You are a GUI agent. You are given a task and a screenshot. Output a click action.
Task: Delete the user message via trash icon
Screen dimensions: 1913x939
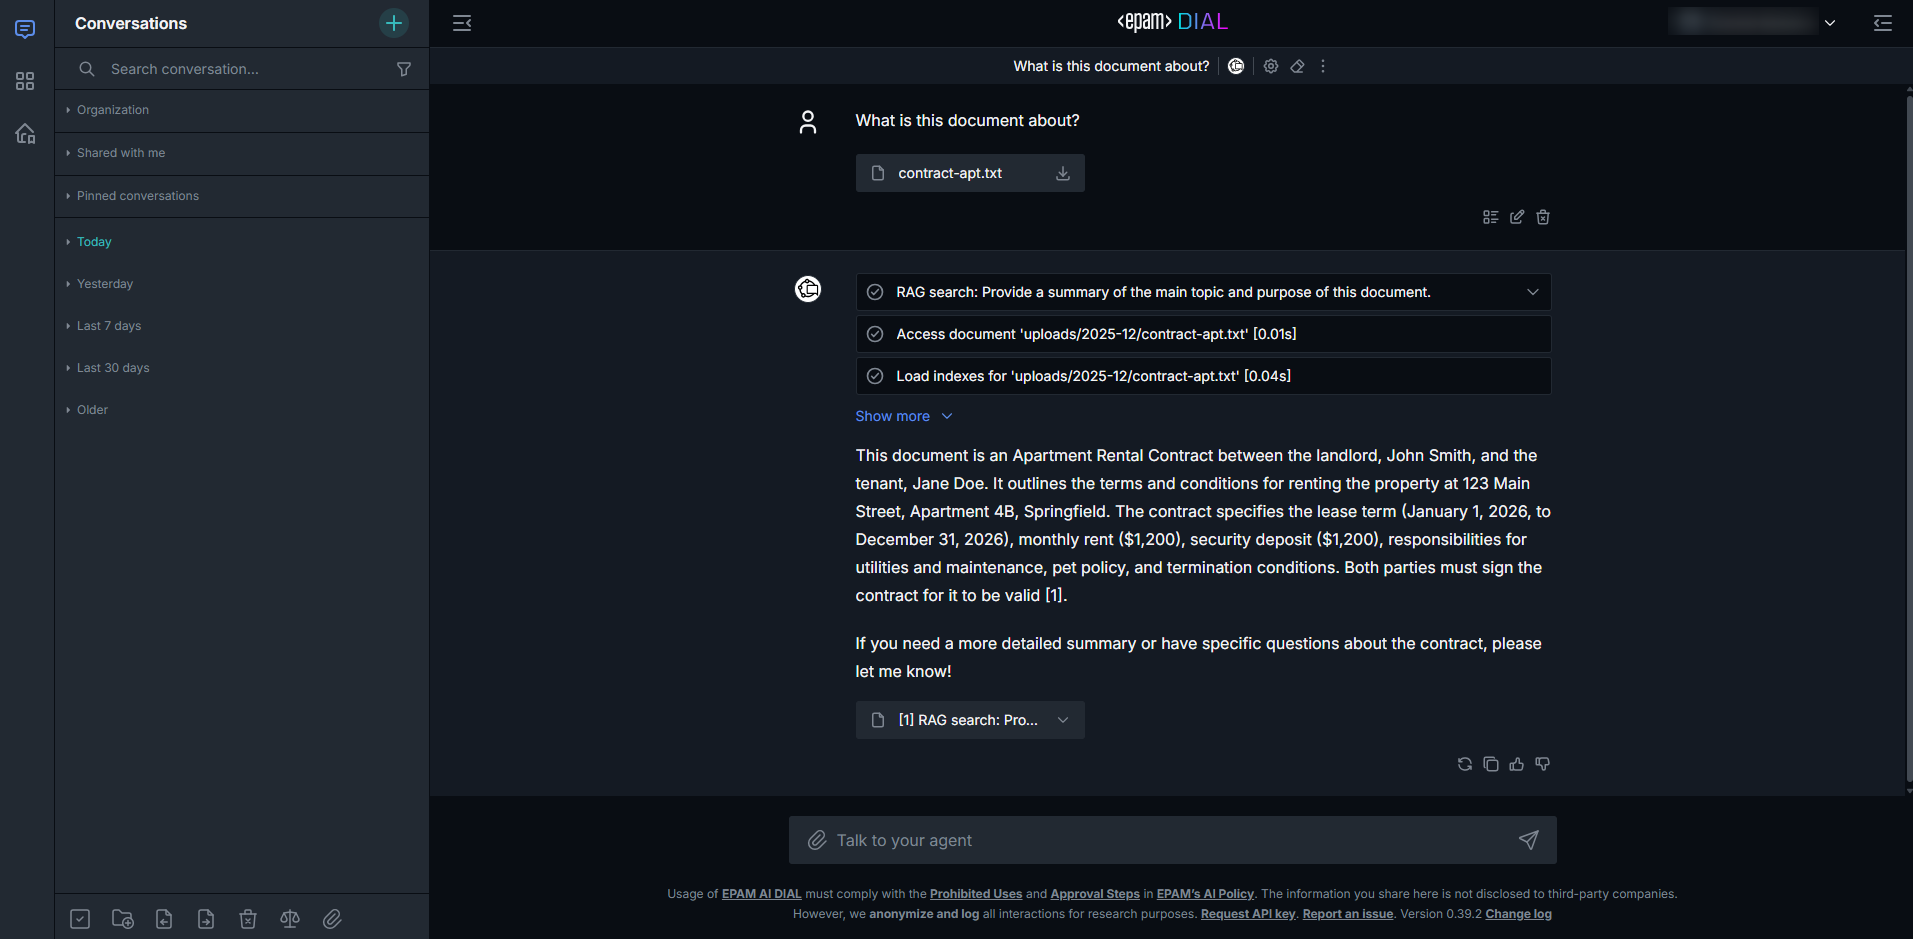point(1542,217)
